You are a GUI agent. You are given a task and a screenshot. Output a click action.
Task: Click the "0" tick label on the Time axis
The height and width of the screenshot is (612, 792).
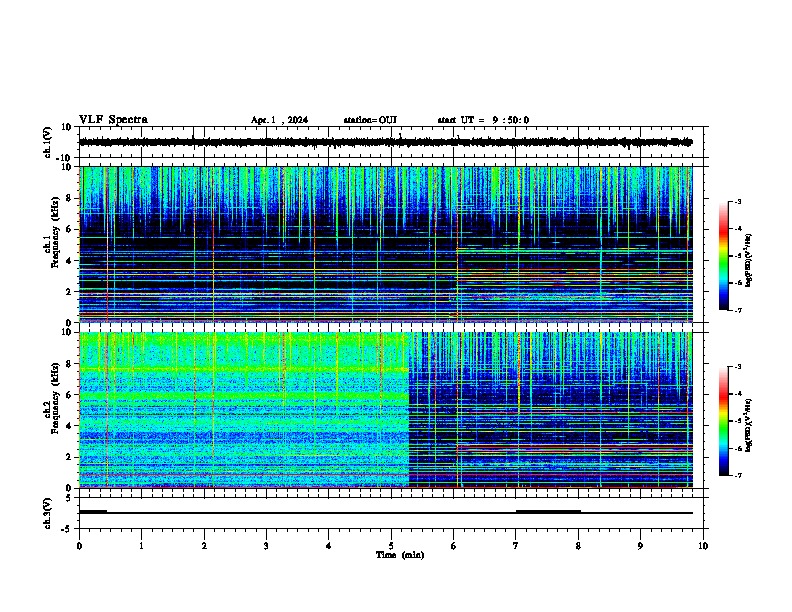click(x=79, y=546)
